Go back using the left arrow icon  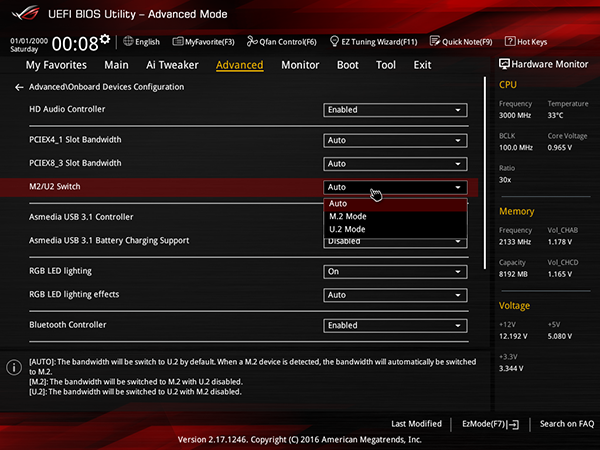(x=19, y=88)
